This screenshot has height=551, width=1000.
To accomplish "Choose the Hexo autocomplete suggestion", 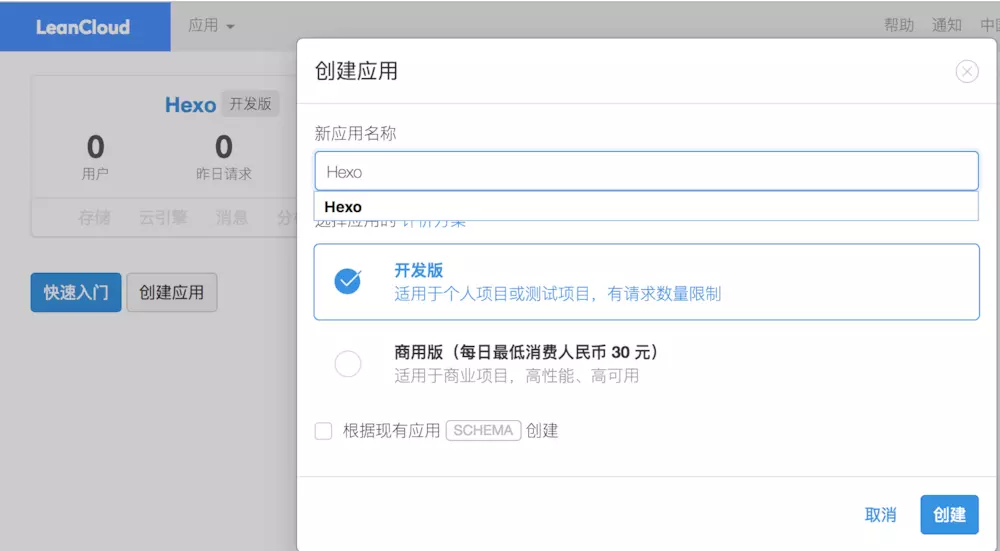I will pos(646,207).
